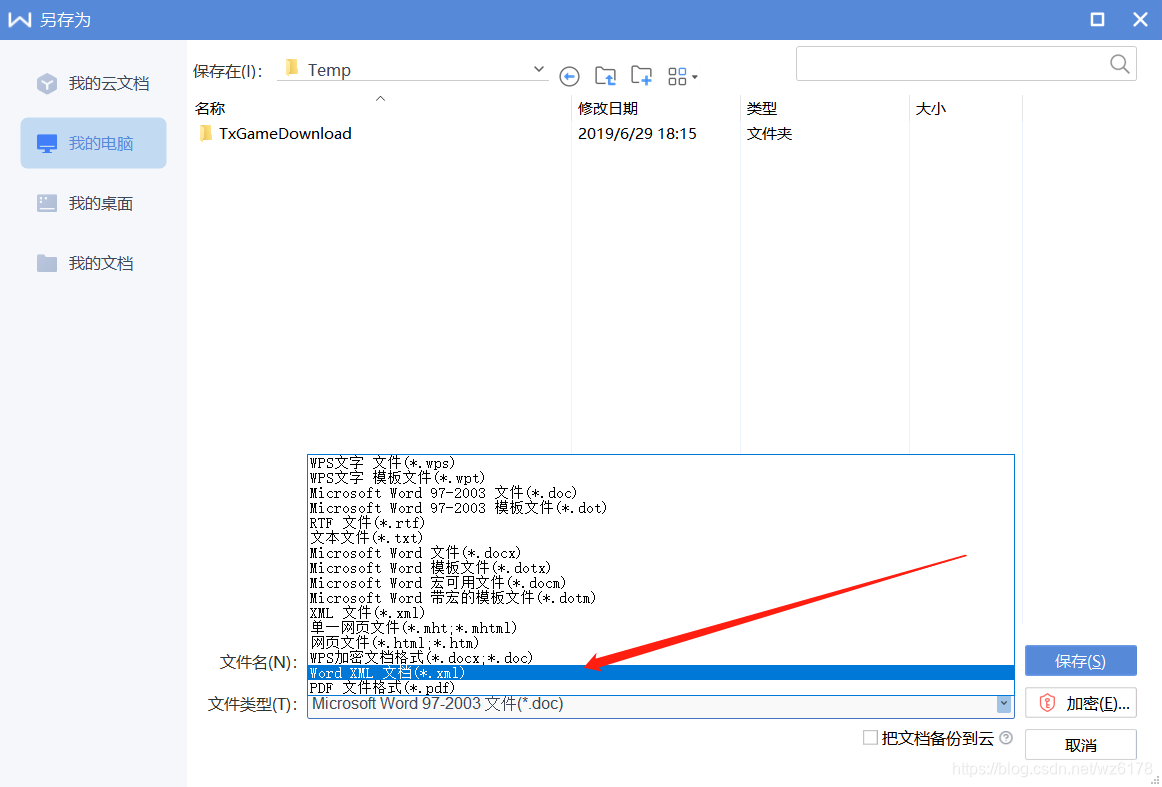Create a new folder icon
The image size is (1162, 787).
[641, 76]
